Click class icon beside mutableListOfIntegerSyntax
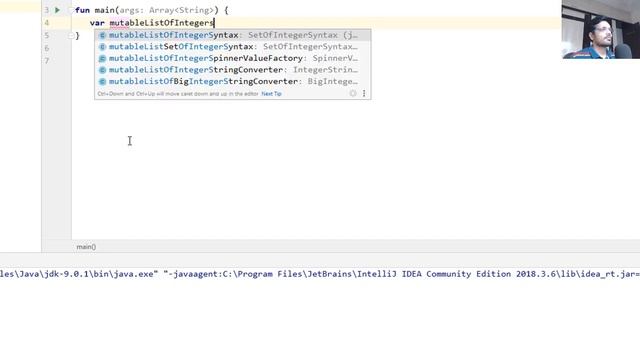This screenshot has height=360, width=640. coord(102,35)
